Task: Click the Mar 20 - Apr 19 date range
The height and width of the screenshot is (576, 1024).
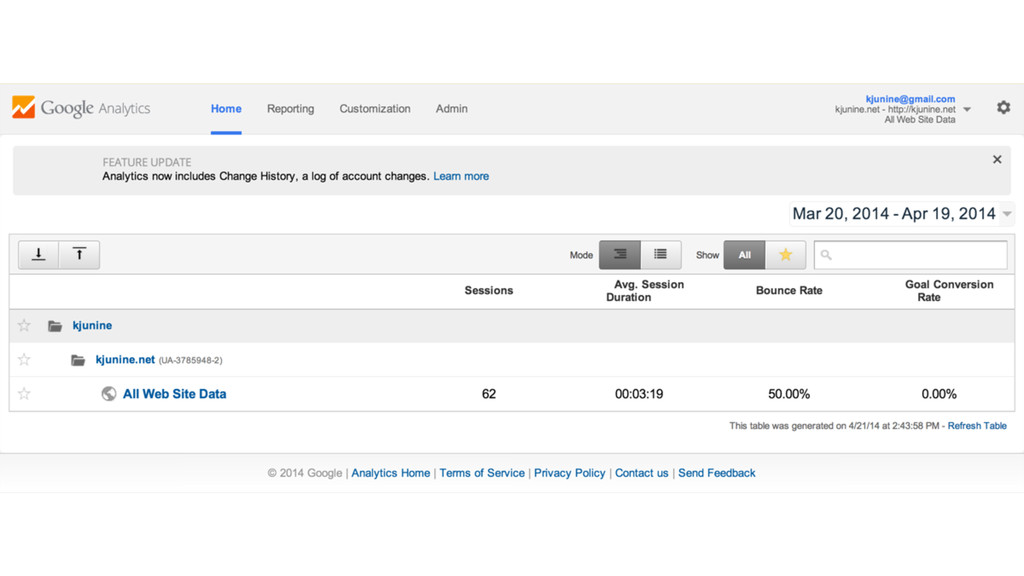Action: 893,214
